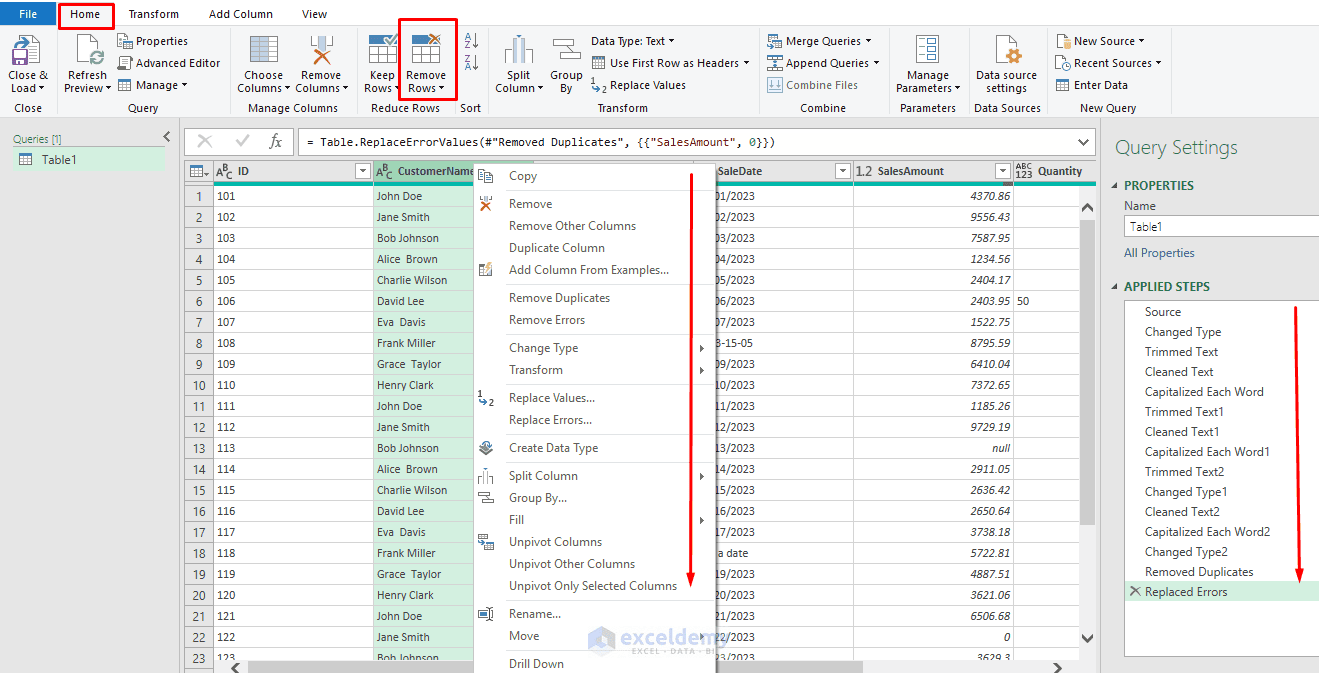Switch to the View tab
Viewport: 1319px width, 673px height.
(315, 14)
